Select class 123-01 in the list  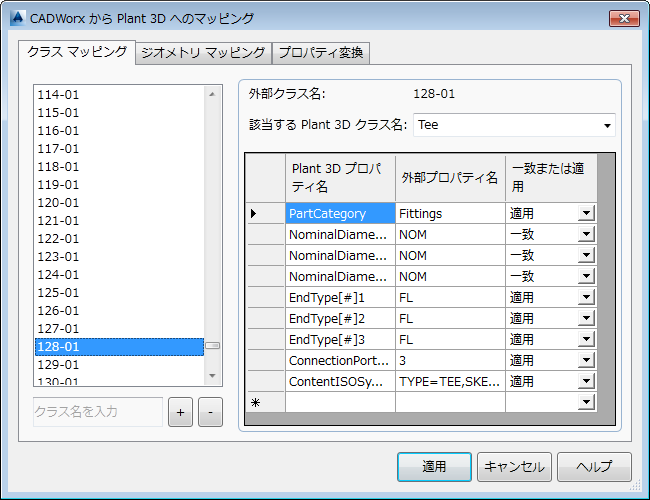119,257
